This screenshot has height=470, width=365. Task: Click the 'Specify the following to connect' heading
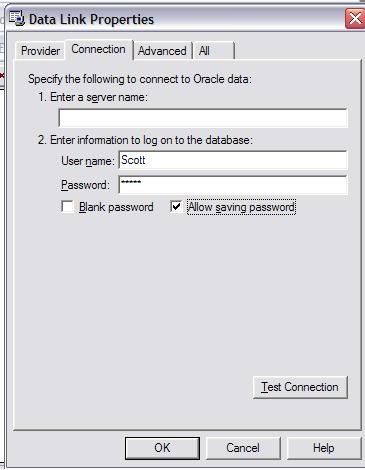click(x=140, y=79)
